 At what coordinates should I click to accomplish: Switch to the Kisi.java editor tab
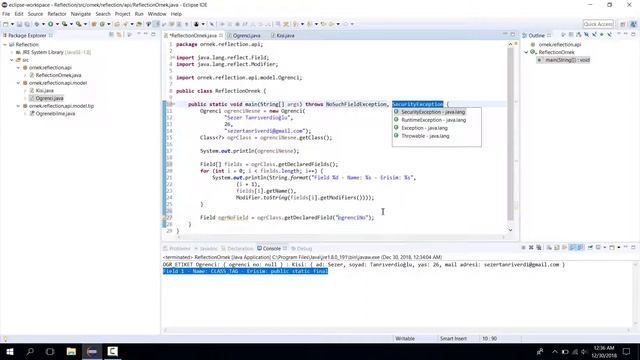point(285,36)
